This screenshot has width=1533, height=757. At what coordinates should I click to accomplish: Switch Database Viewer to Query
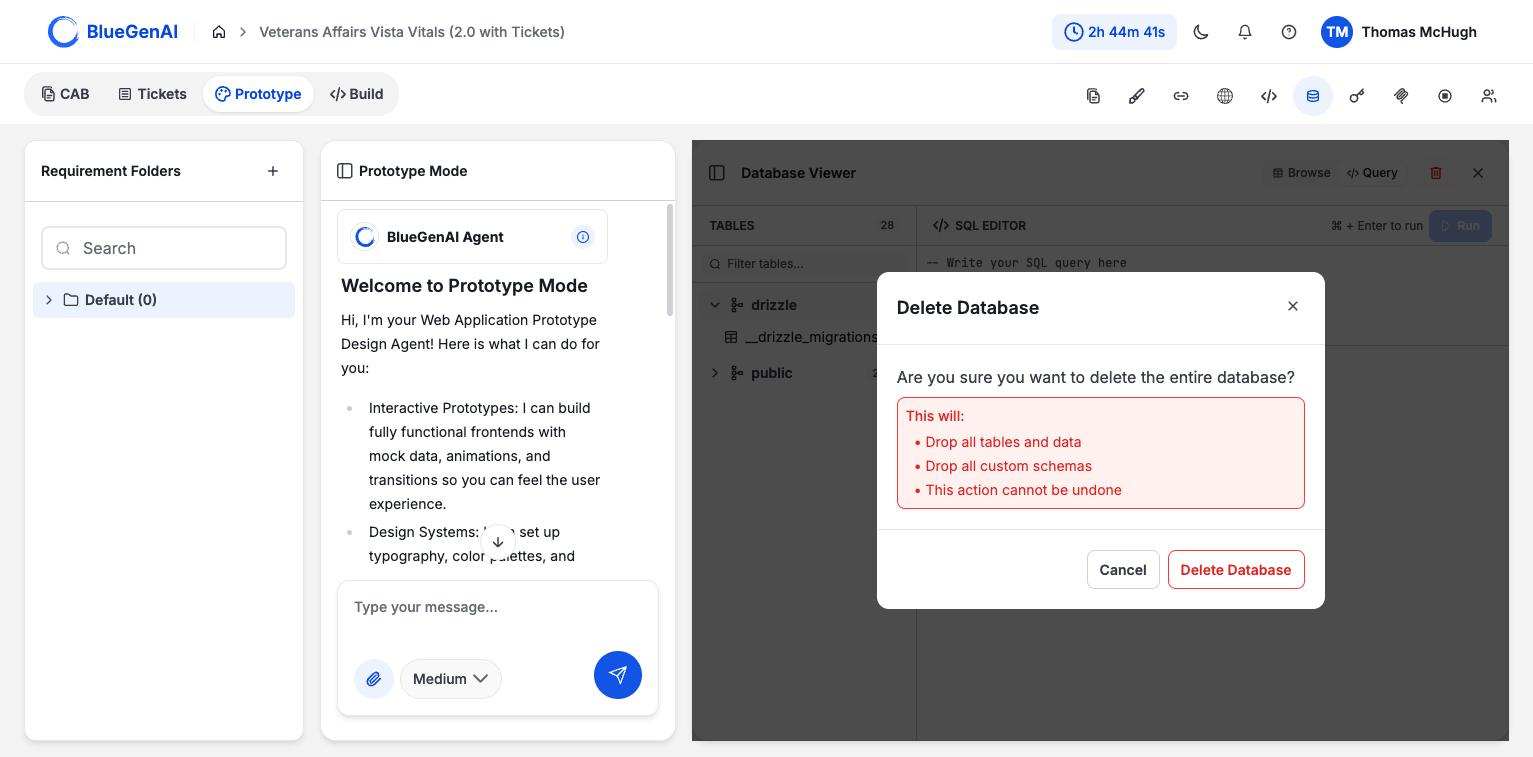click(x=1372, y=173)
